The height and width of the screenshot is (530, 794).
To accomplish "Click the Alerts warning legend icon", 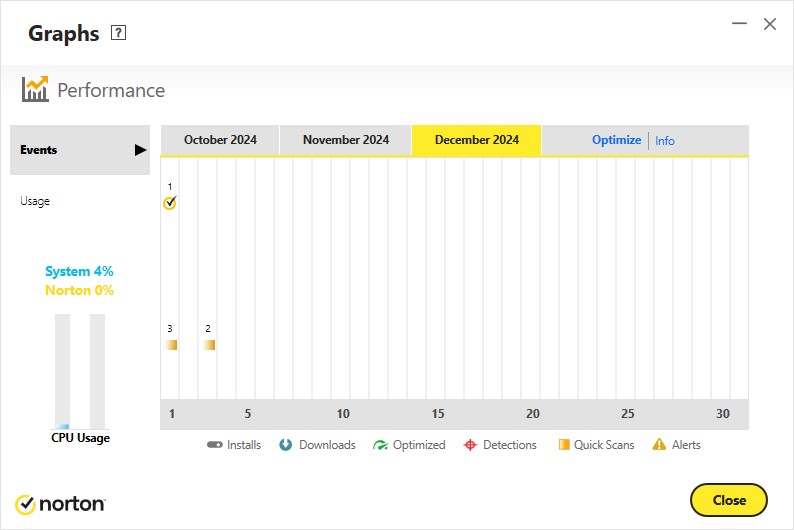I will click(x=659, y=444).
